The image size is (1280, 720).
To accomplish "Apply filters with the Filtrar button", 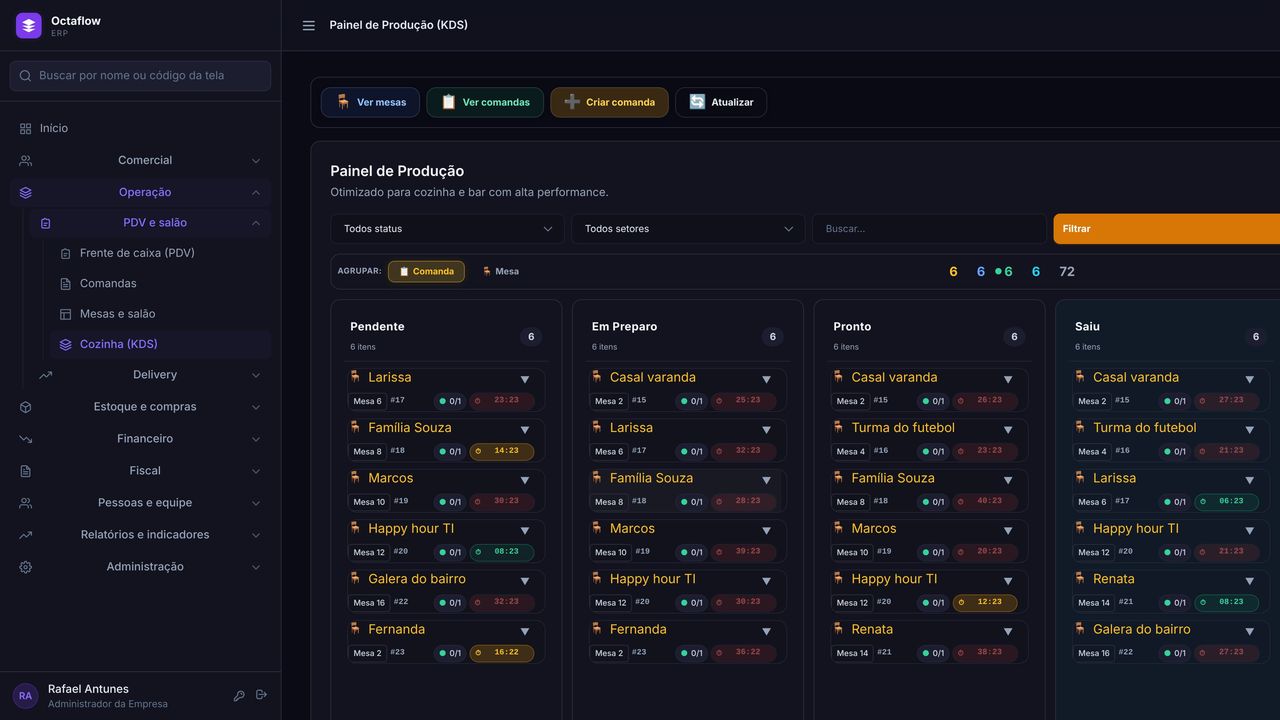I will (1166, 229).
